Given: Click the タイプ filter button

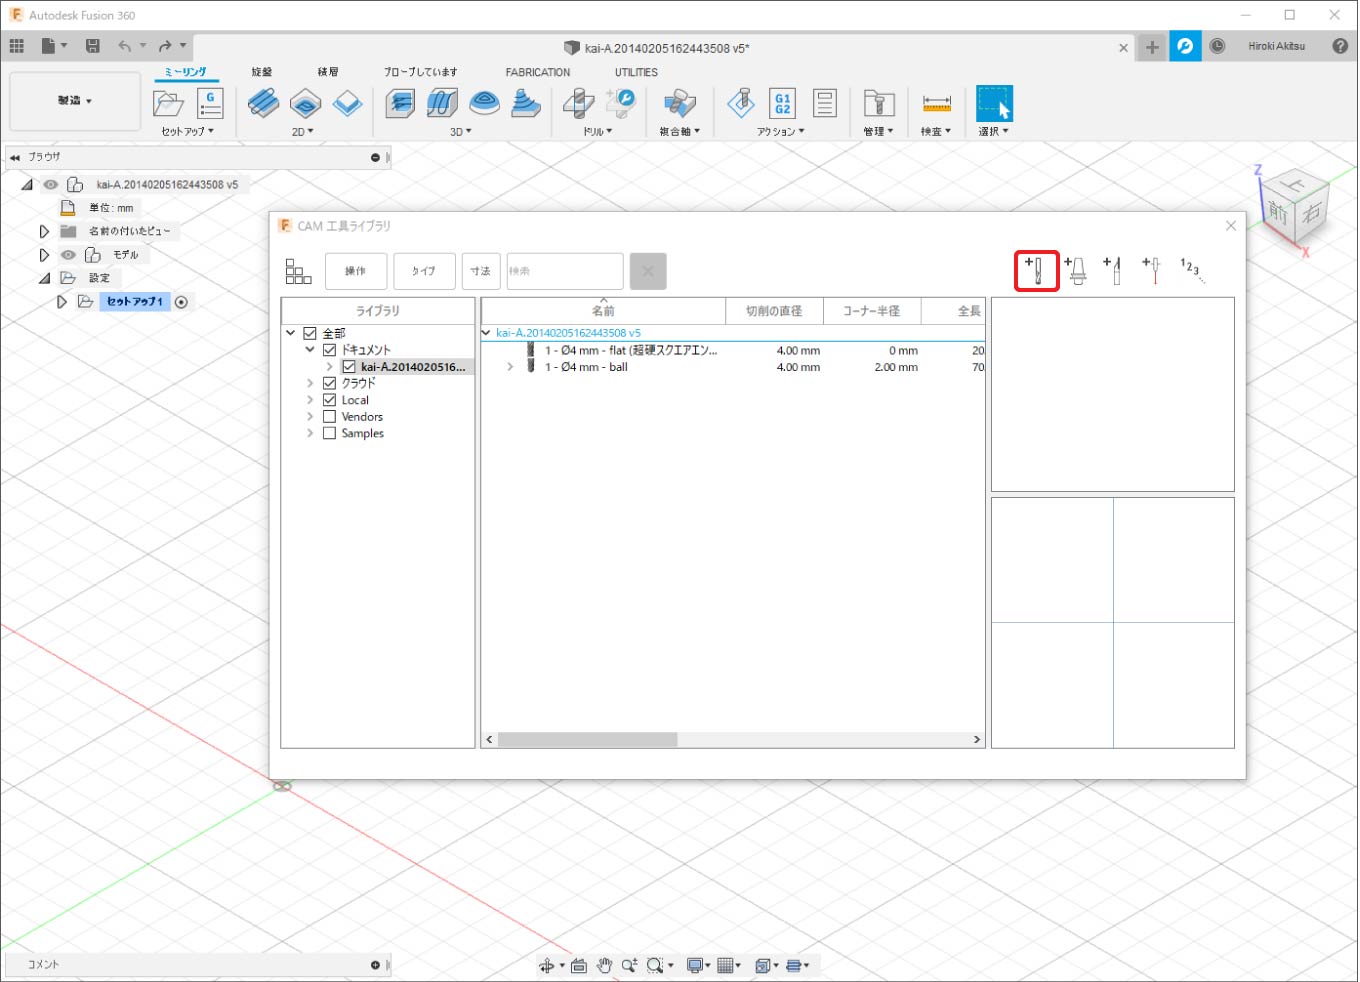Looking at the screenshot, I should pos(424,271).
